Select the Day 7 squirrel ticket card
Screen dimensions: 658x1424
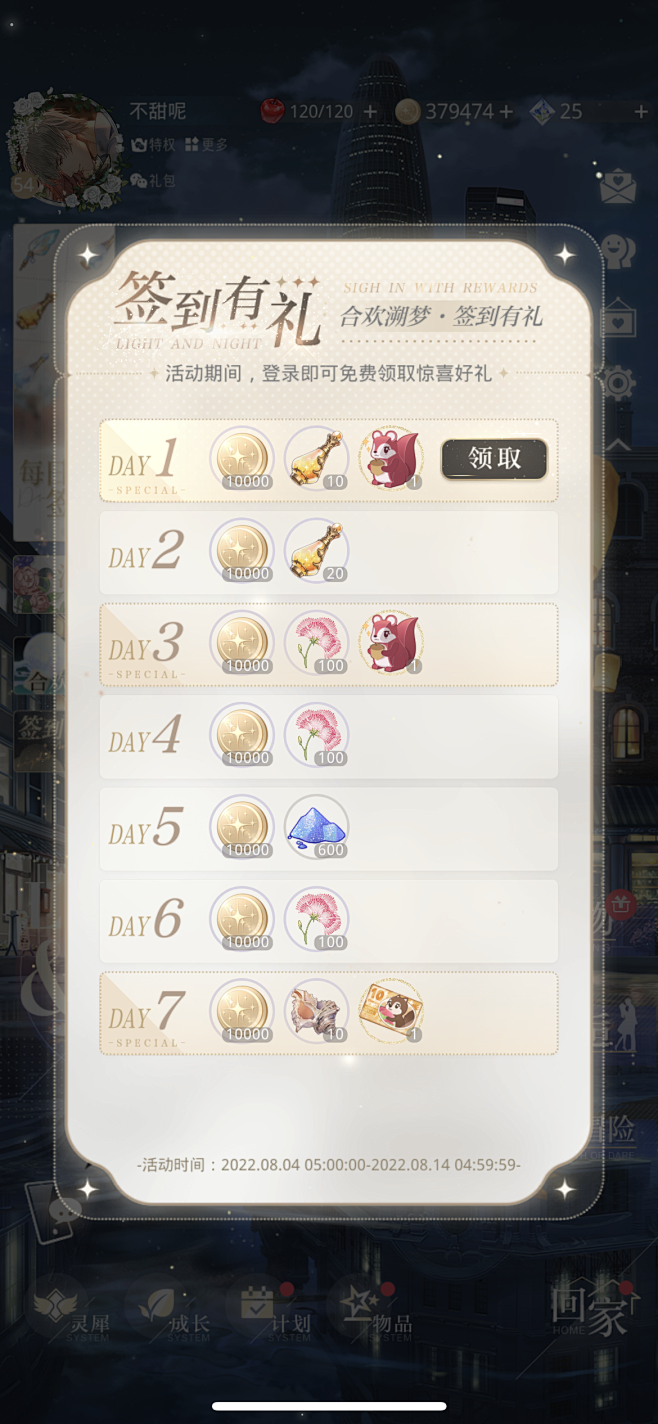tap(391, 1011)
